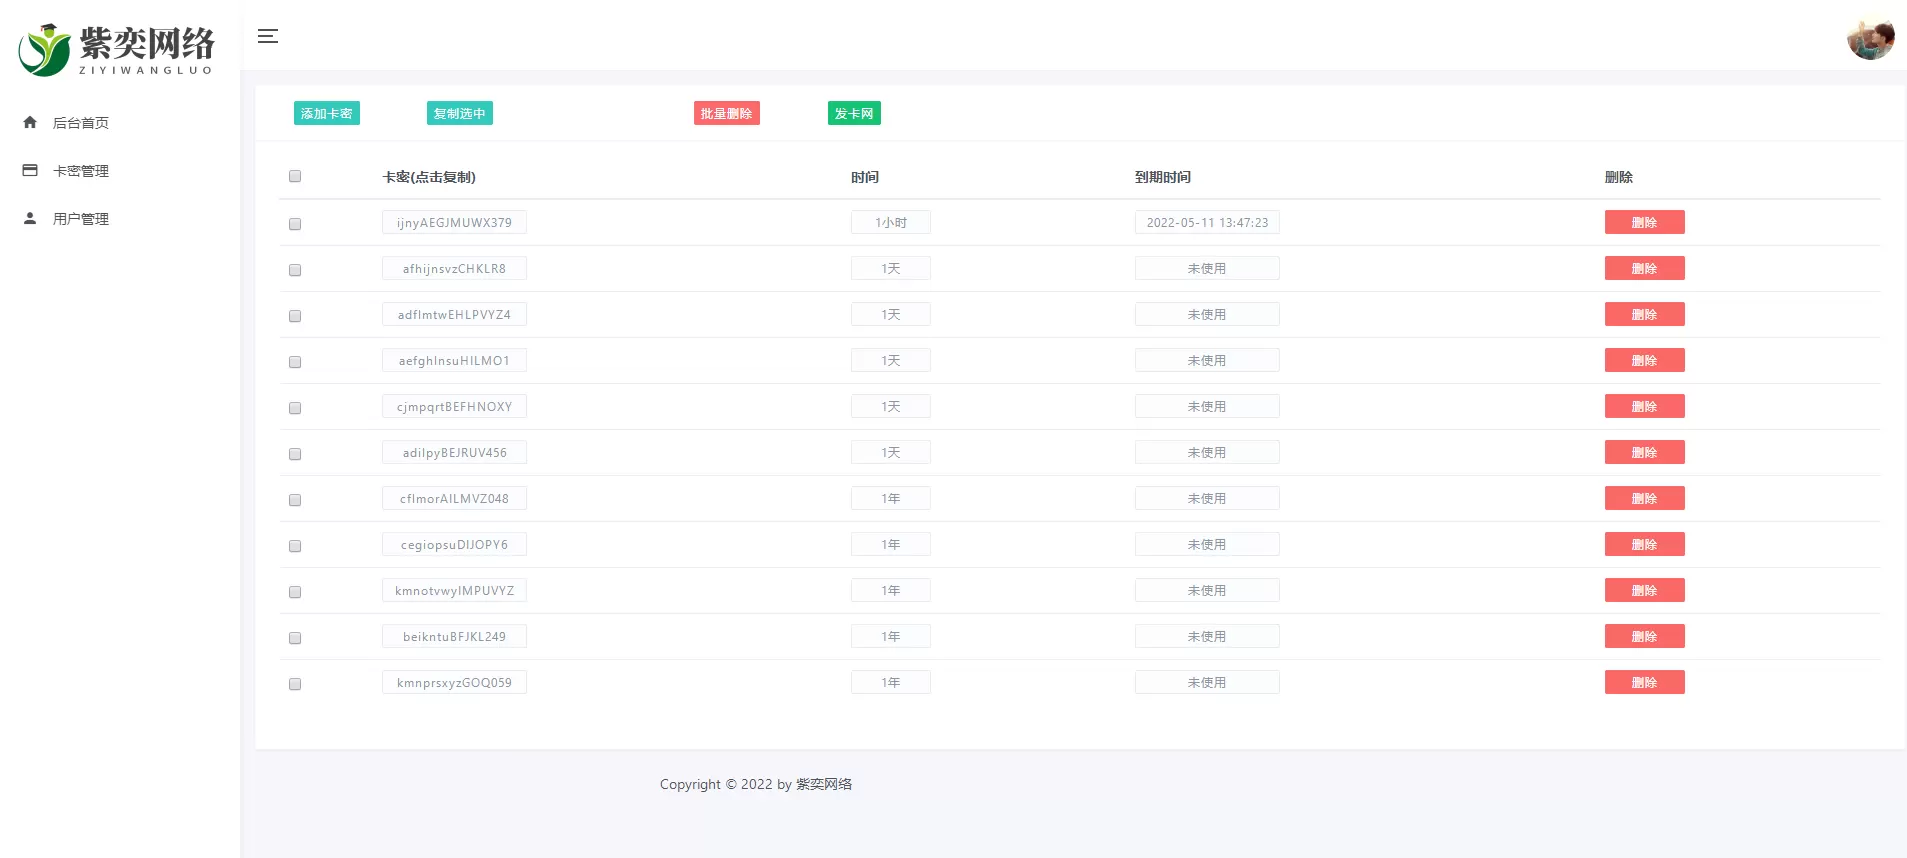
Task: Click the 发卡网 button
Action: point(854,113)
